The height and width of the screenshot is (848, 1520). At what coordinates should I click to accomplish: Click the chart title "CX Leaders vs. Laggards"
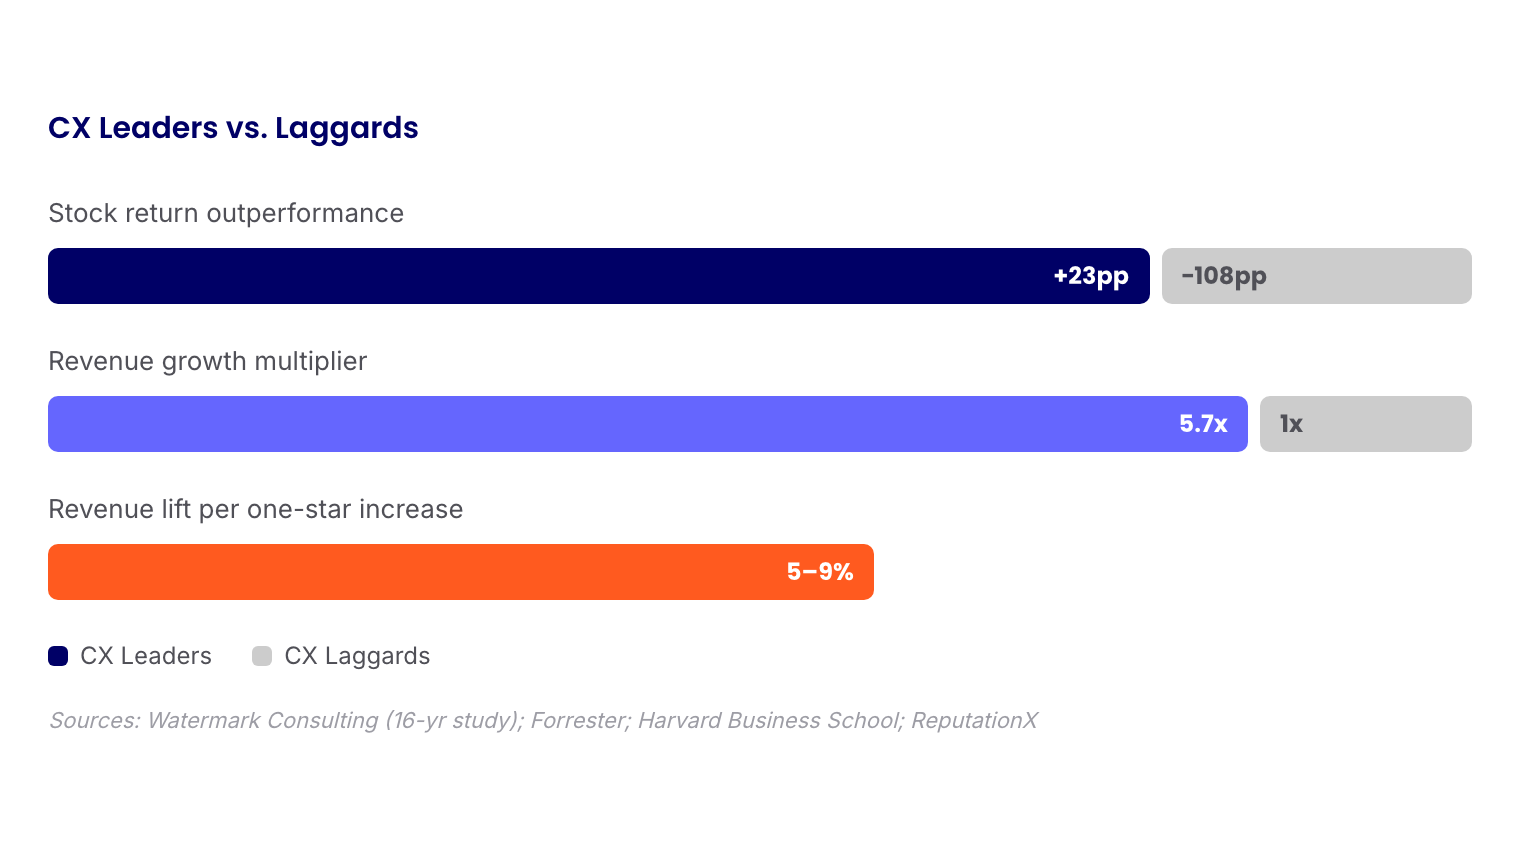click(233, 128)
